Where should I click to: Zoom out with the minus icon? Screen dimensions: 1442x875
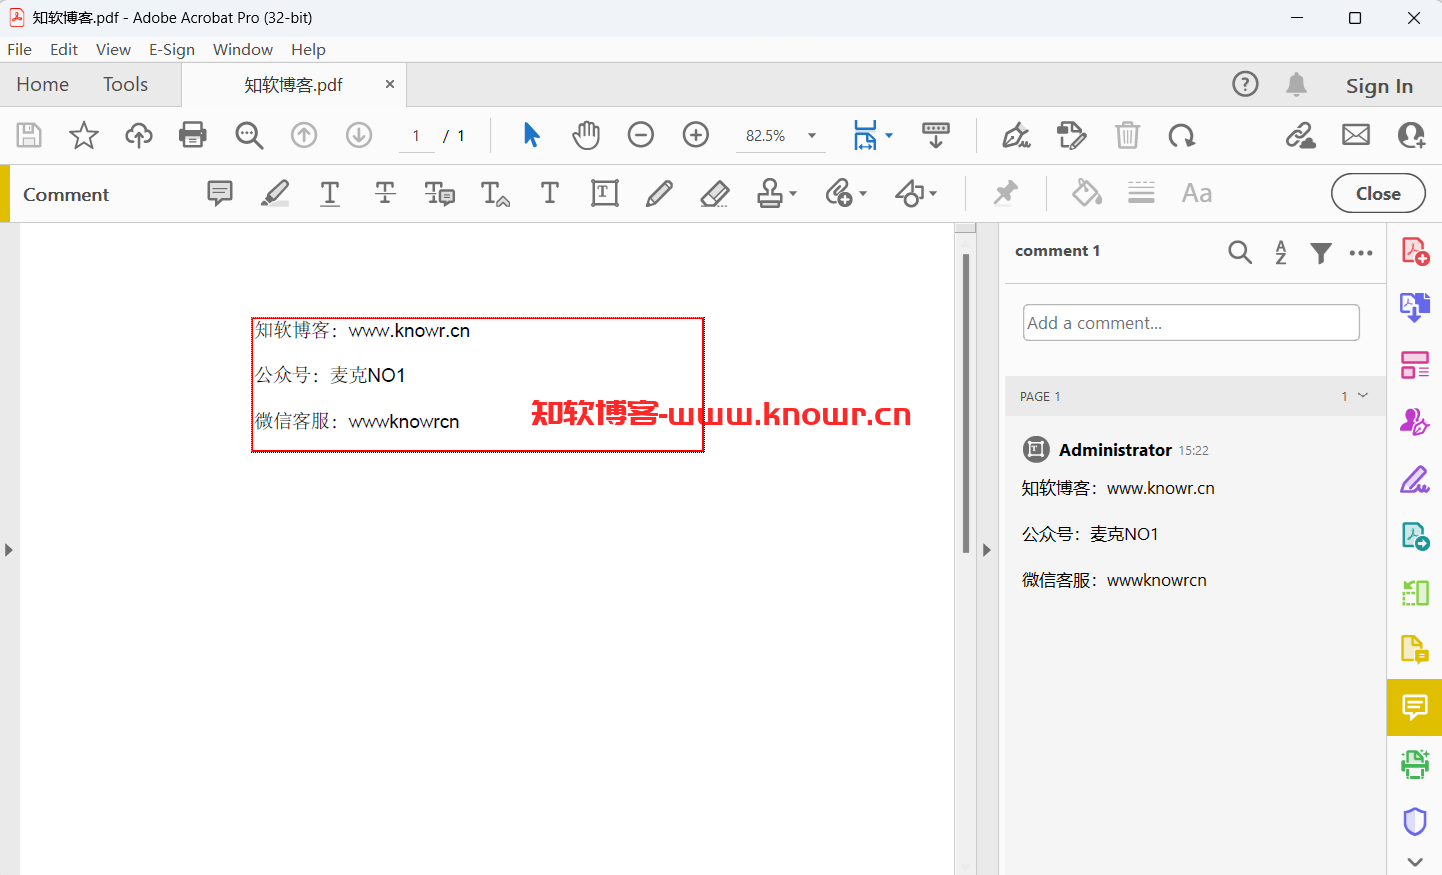pos(641,135)
